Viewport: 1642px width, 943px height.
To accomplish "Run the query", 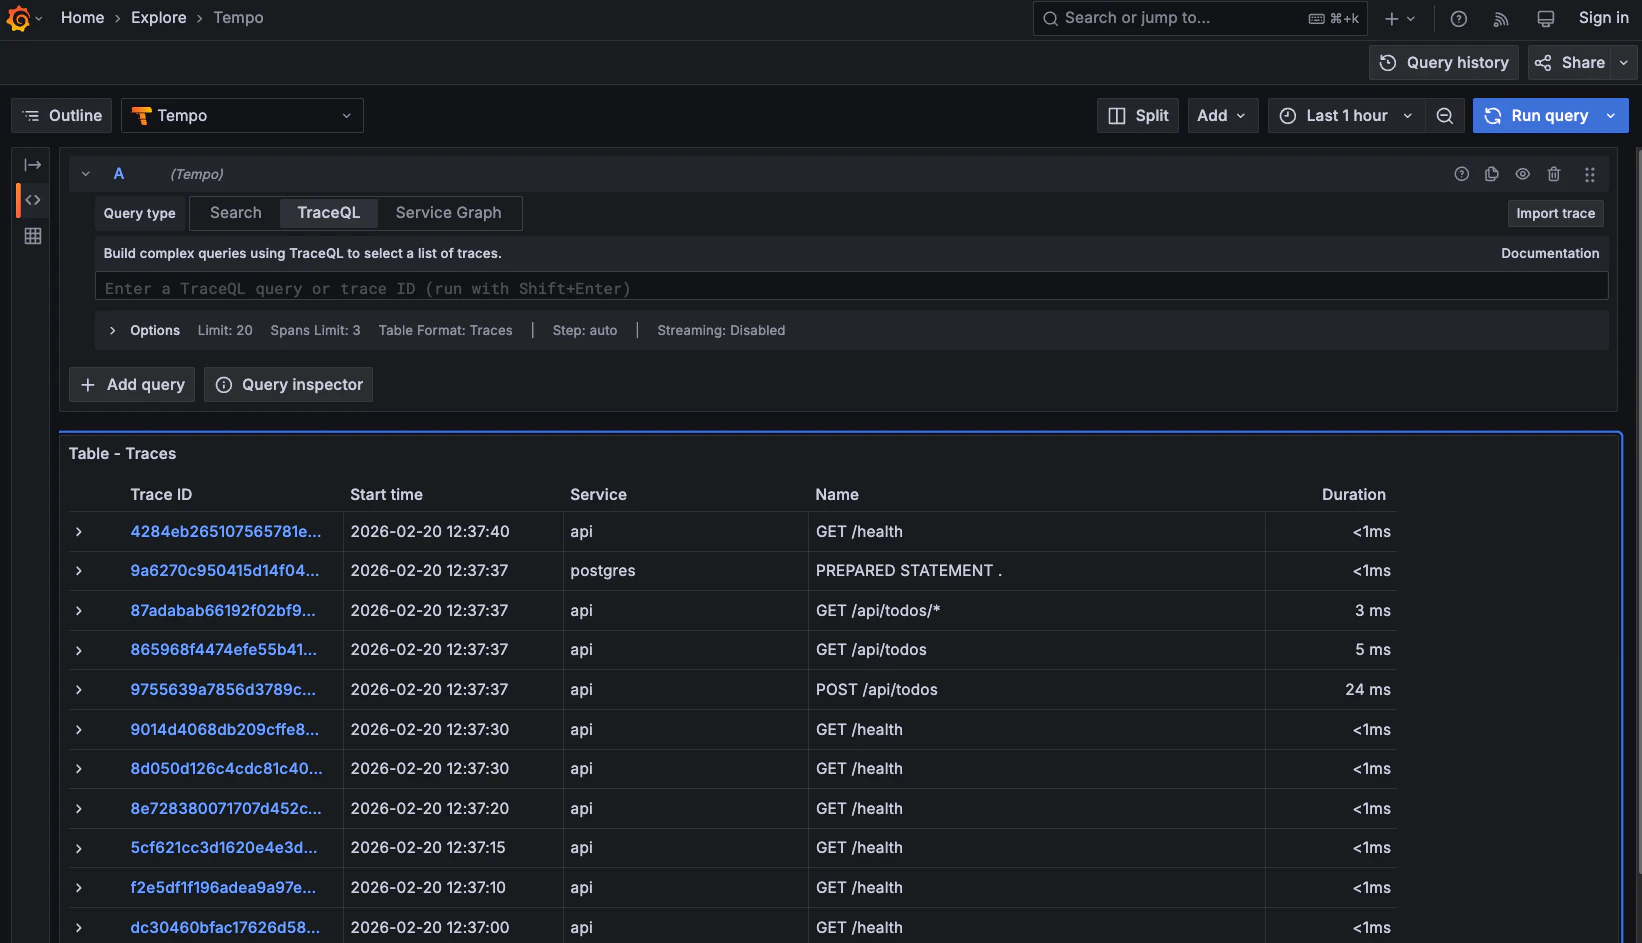I will click(x=1537, y=116).
